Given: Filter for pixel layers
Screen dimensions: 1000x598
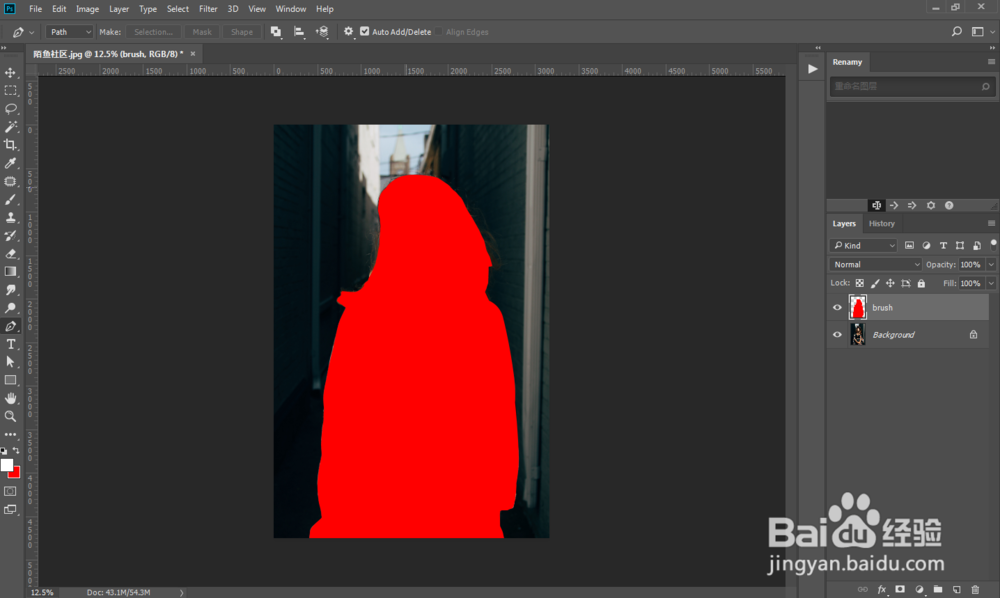Looking at the screenshot, I should tap(909, 245).
